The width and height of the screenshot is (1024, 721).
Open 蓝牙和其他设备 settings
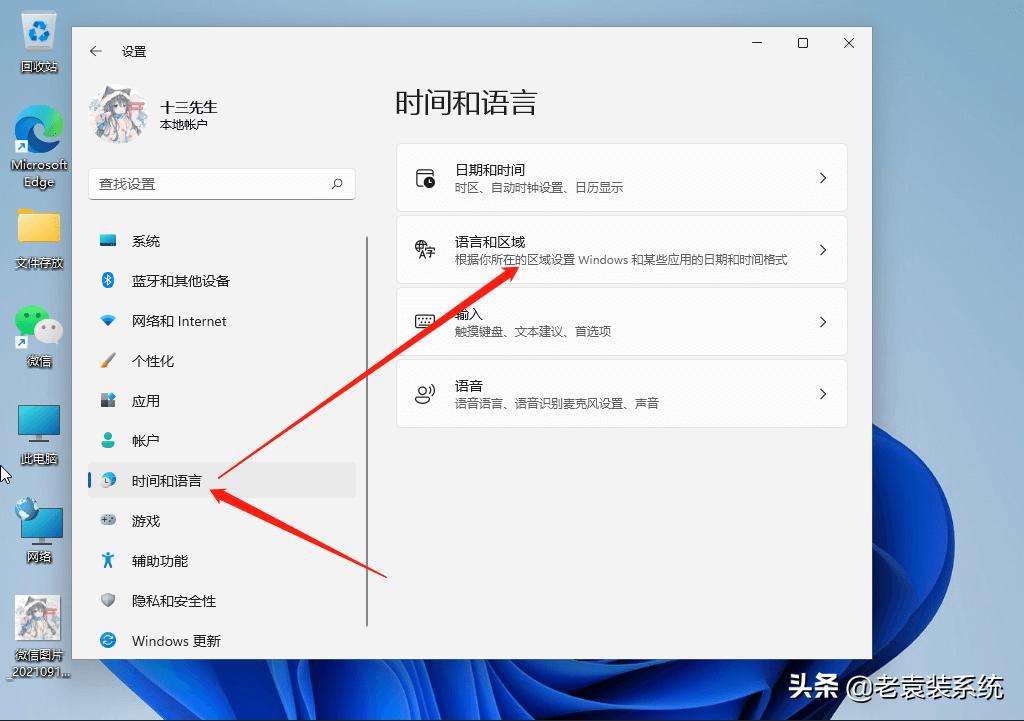tap(180, 280)
